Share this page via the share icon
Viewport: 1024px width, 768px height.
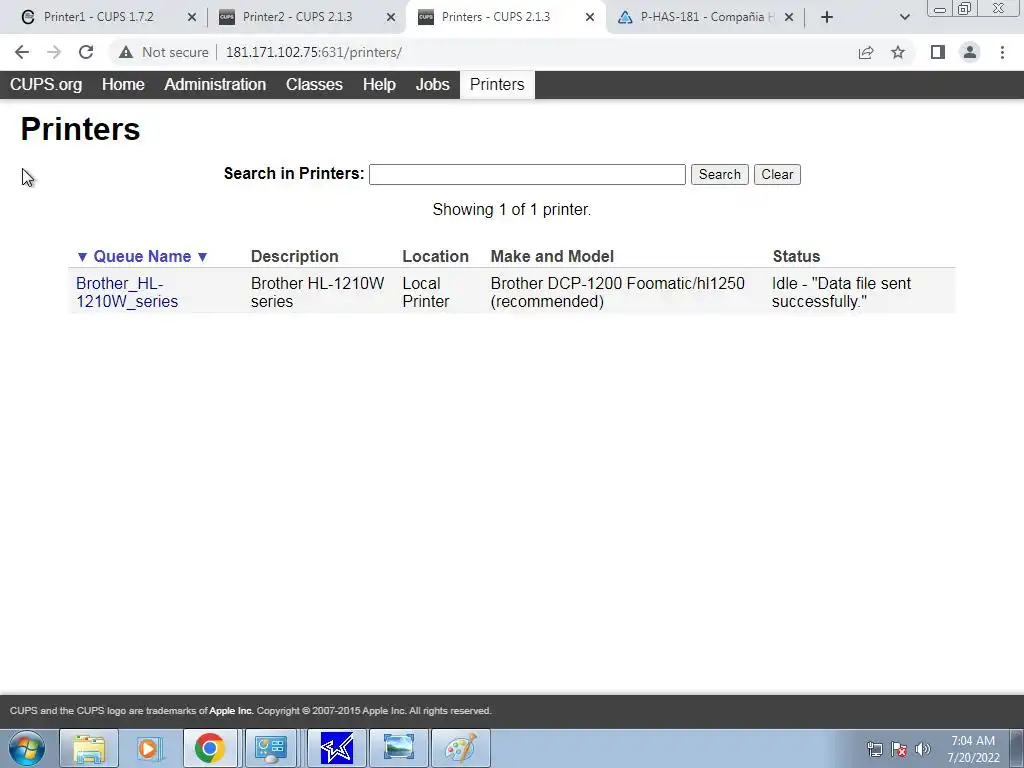coord(866,52)
